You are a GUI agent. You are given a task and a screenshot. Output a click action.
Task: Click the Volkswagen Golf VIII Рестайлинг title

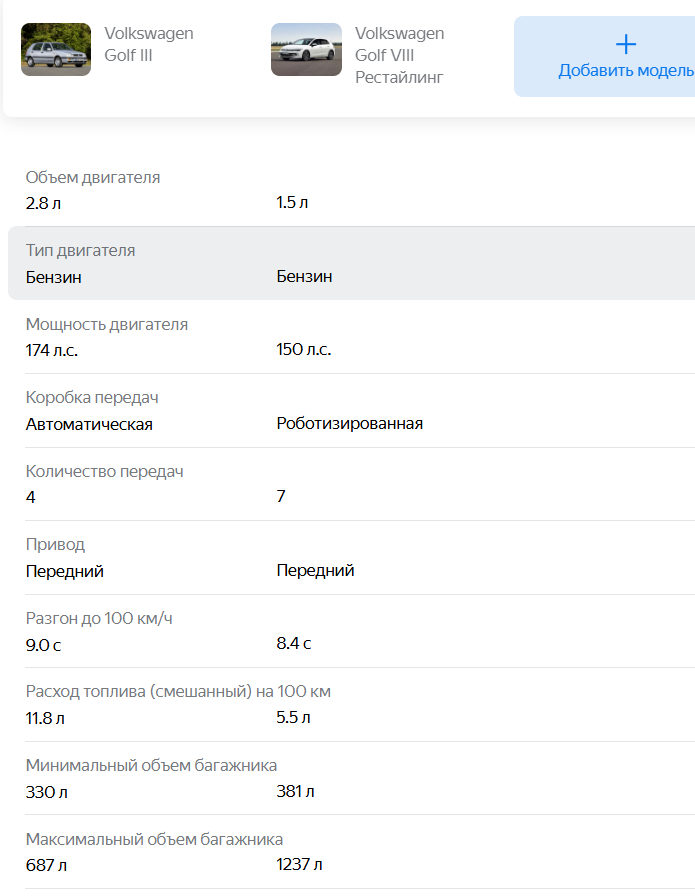pyautogui.click(x=399, y=55)
